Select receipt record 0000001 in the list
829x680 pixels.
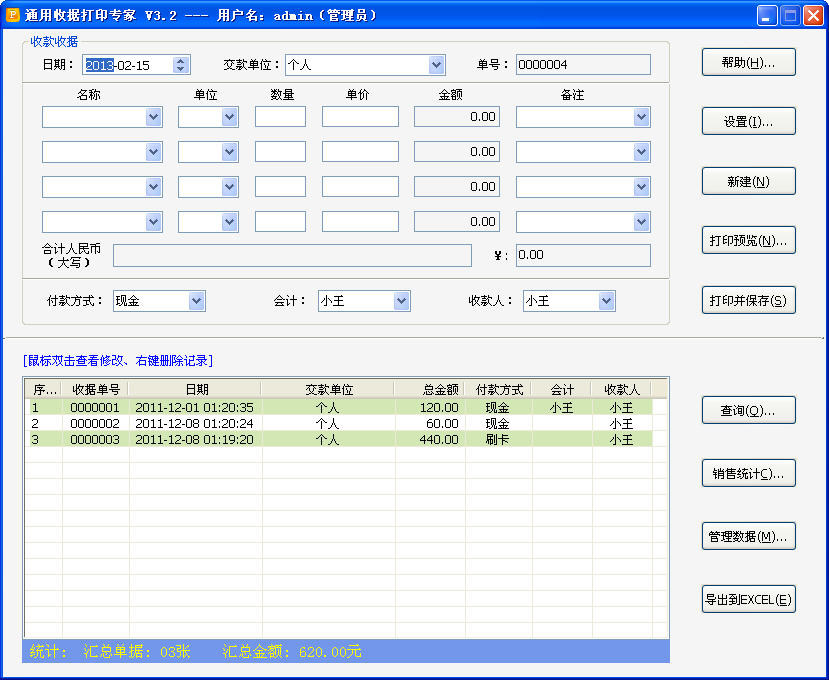click(x=300, y=407)
